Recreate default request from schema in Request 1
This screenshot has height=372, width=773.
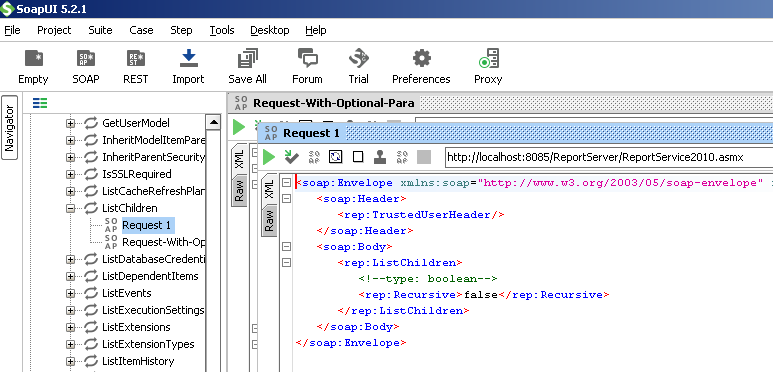336,157
